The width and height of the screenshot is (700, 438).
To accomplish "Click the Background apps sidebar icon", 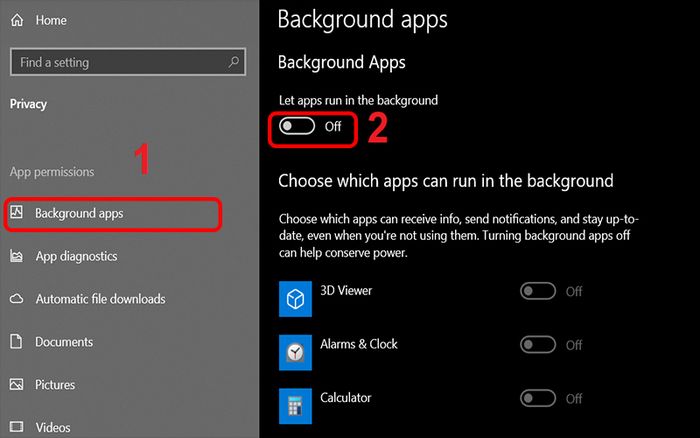I will coord(17,212).
